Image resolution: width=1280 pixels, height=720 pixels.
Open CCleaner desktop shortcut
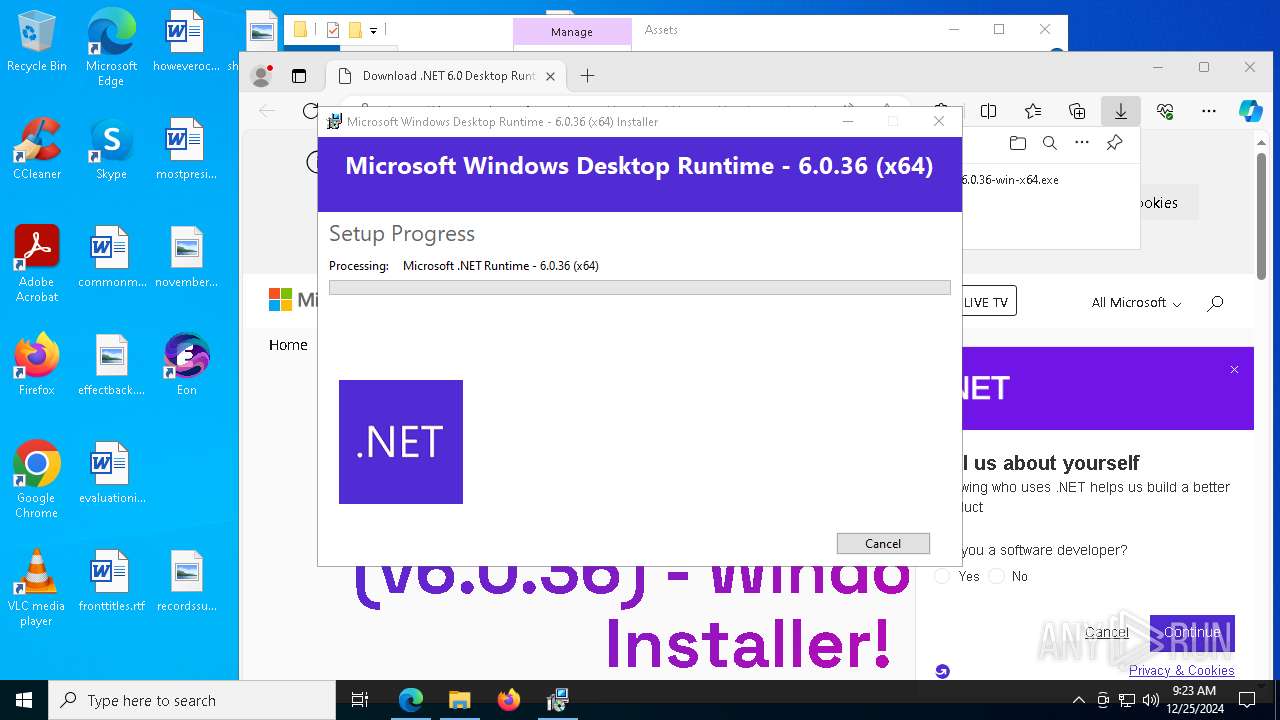37,149
